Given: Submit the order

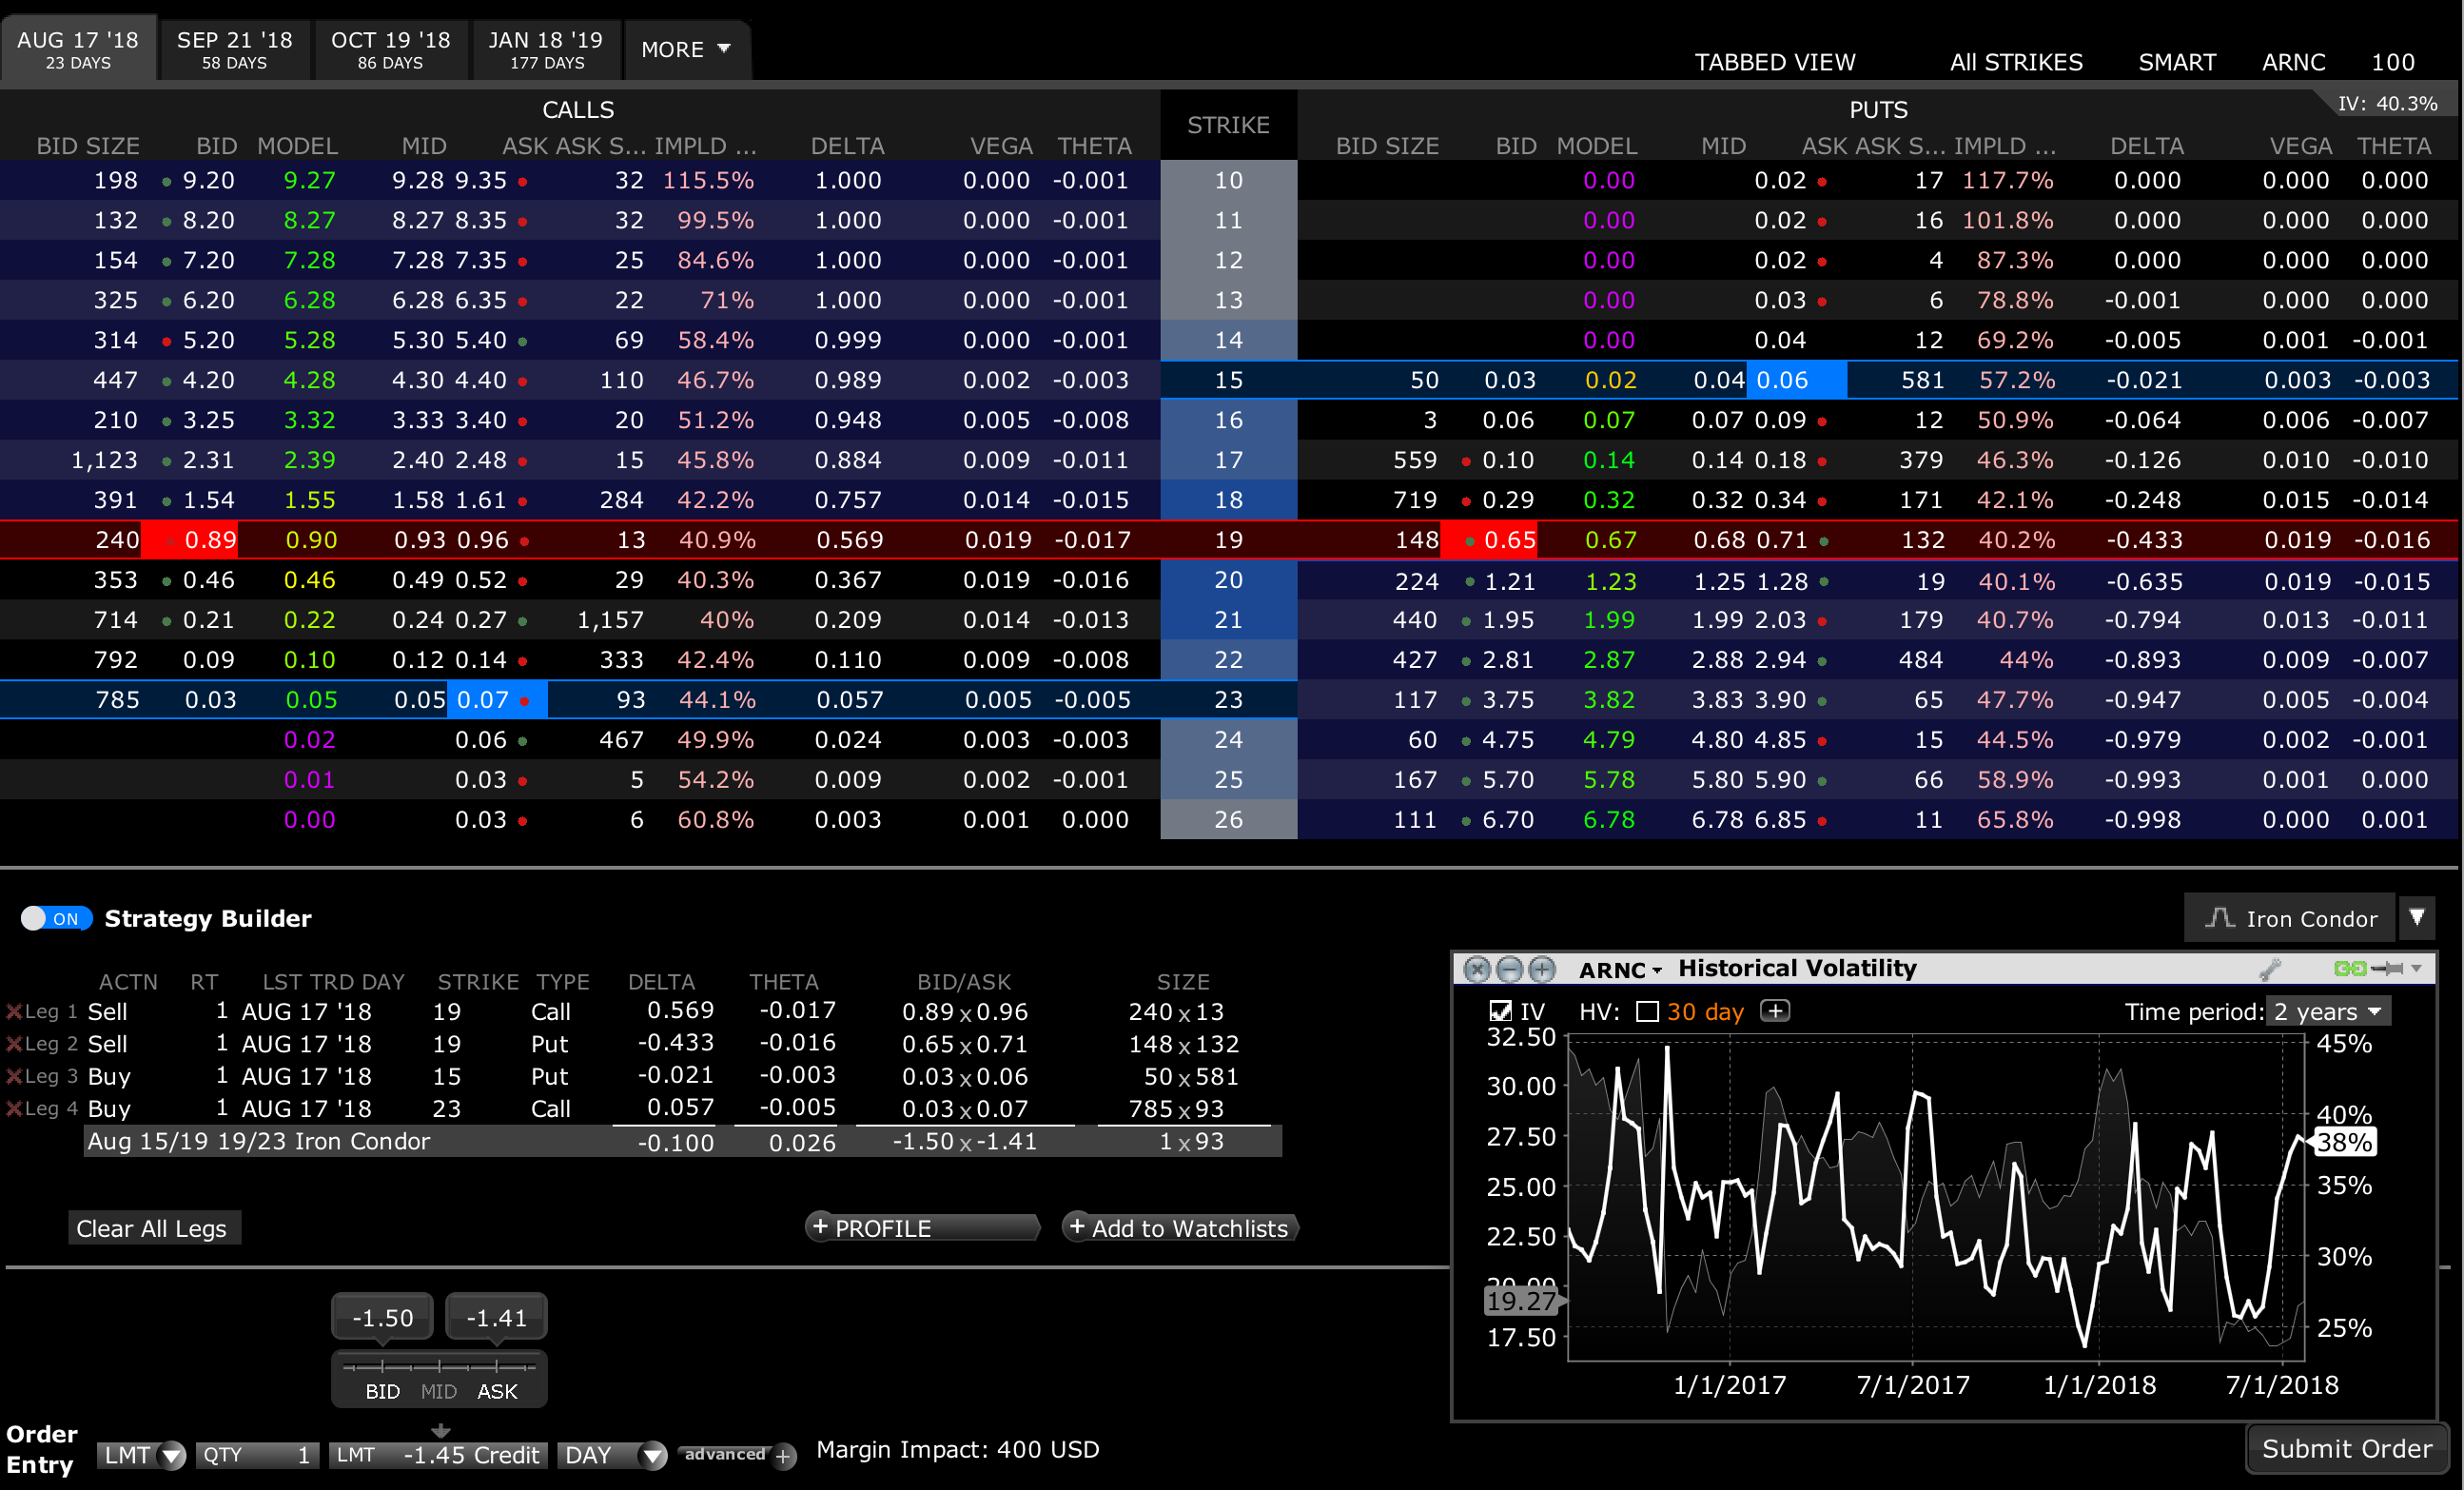Looking at the screenshot, I should [2347, 1449].
